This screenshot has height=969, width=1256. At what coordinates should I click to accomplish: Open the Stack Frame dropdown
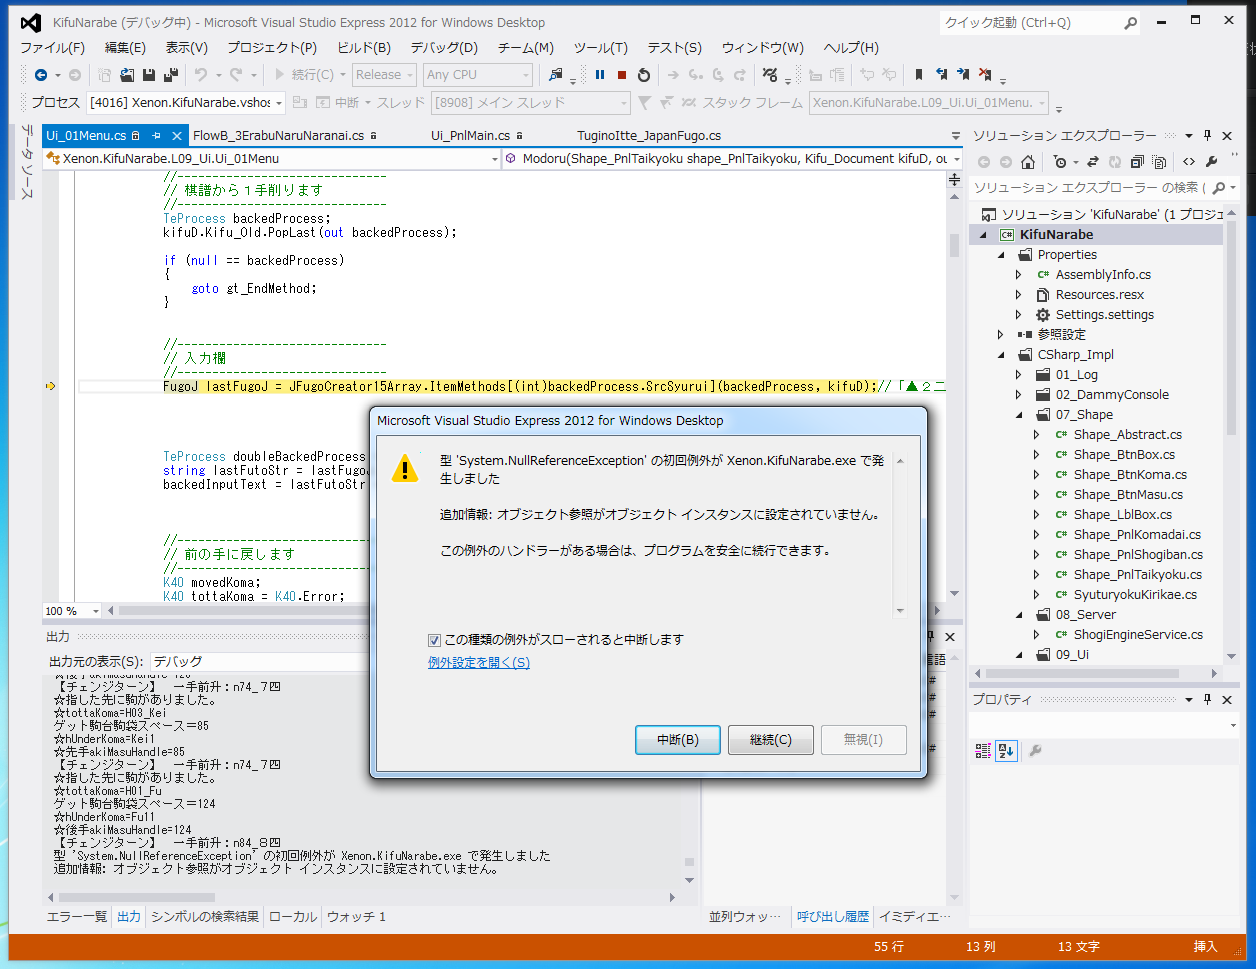[929, 102]
